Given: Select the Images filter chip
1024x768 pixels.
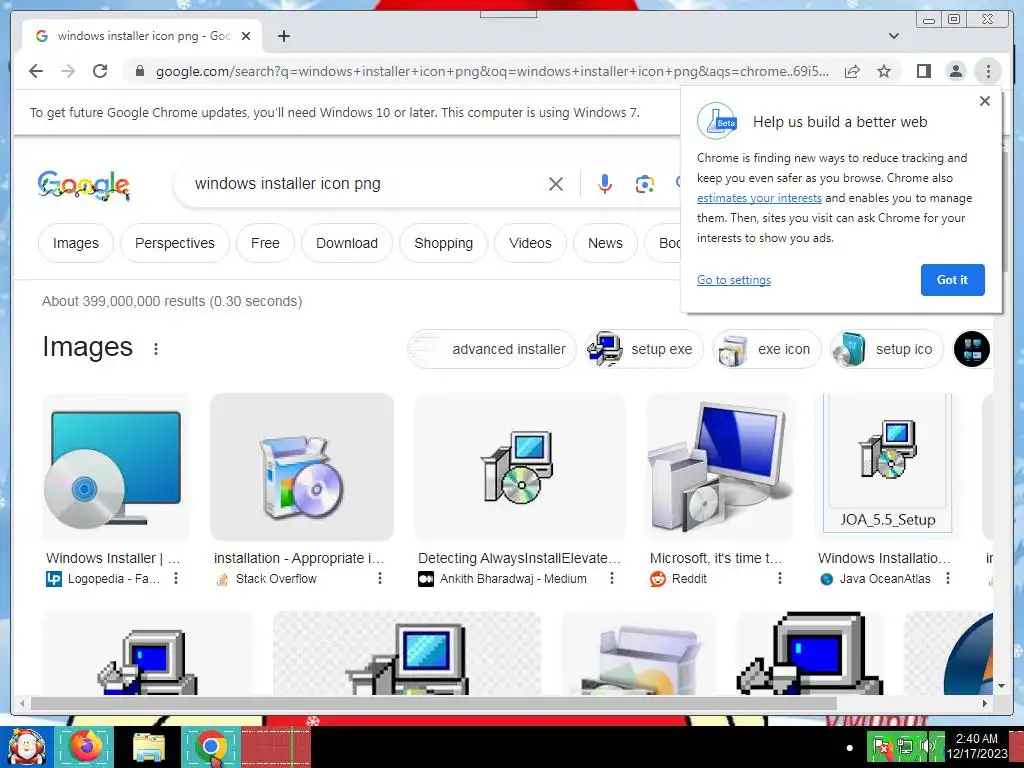Looking at the screenshot, I should click(76, 243).
